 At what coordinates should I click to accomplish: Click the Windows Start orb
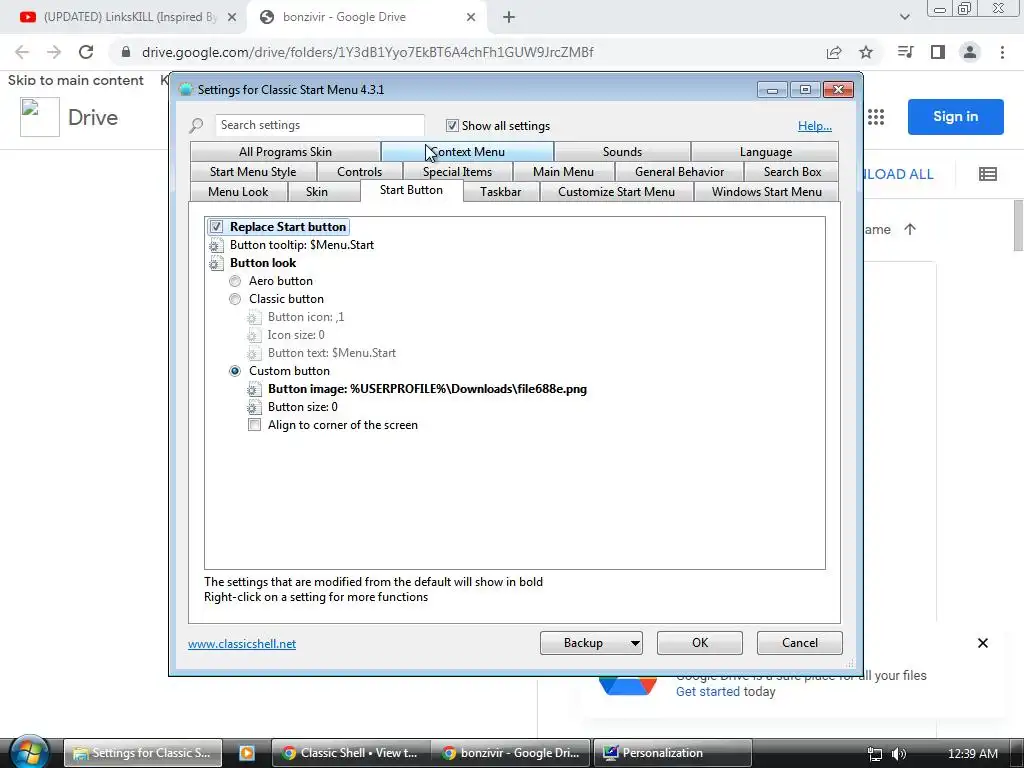28,751
